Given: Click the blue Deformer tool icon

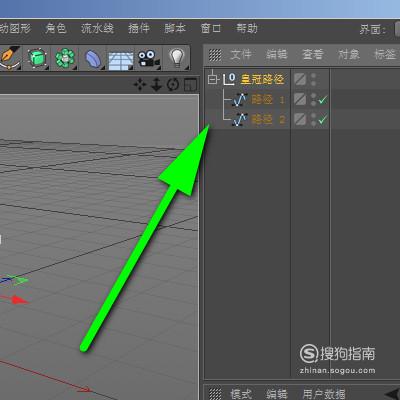Looking at the screenshot, I should [93, 59].
